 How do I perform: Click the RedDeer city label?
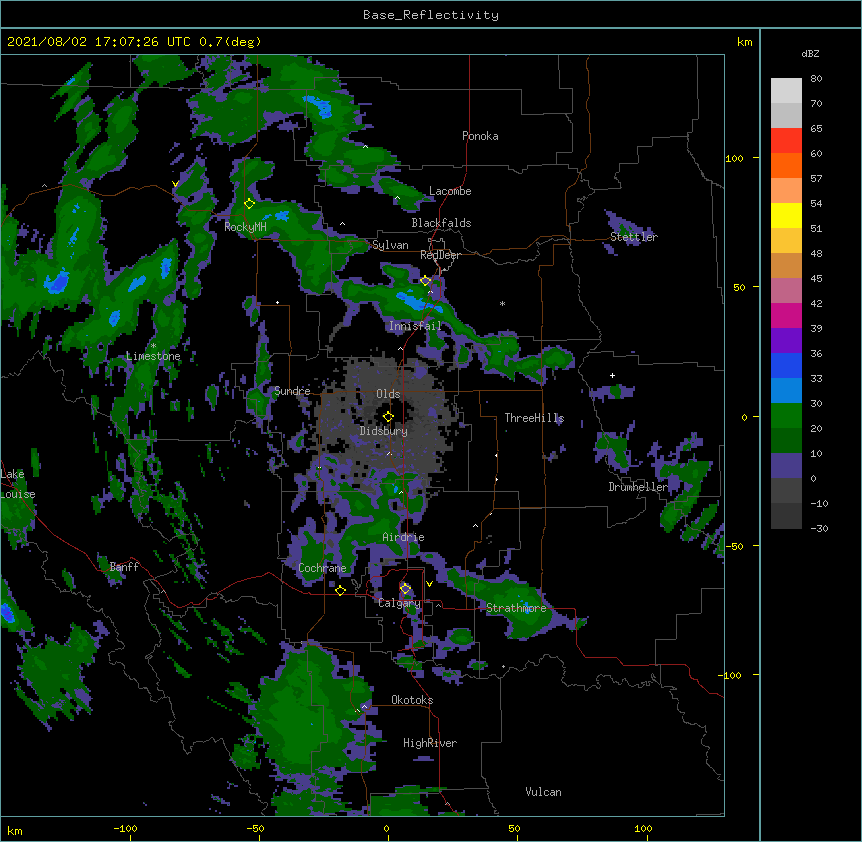tap(440, 255)
